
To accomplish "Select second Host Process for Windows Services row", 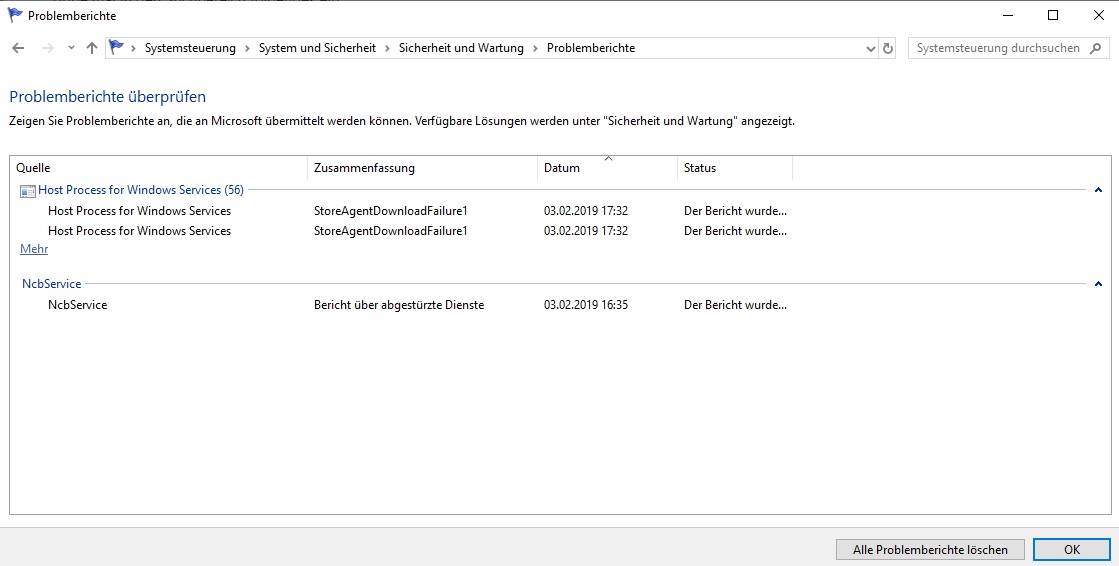I will (139, 231).
